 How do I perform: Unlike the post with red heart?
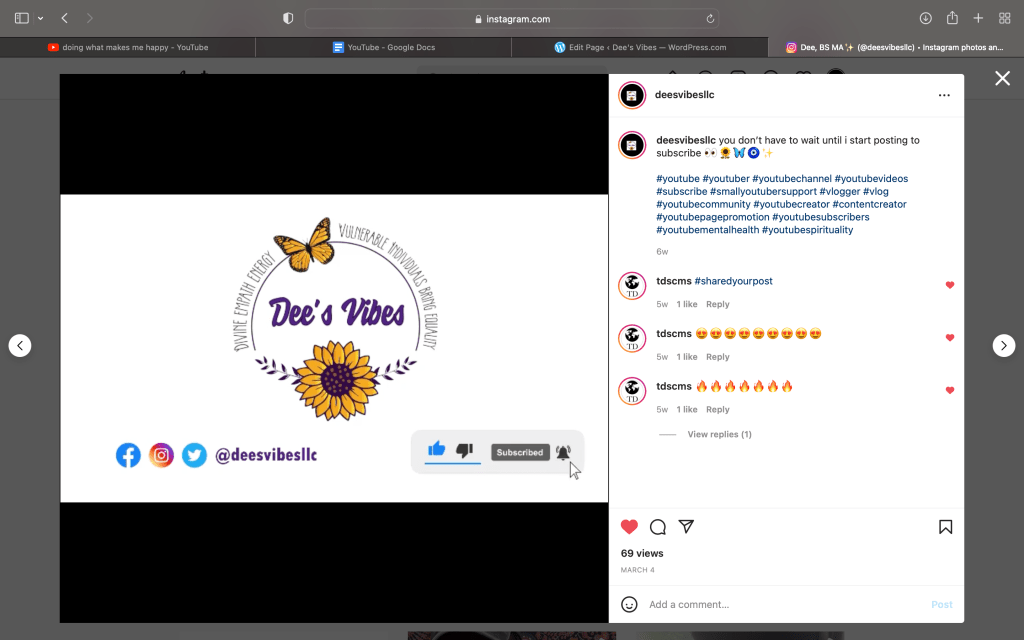(629, 527)
